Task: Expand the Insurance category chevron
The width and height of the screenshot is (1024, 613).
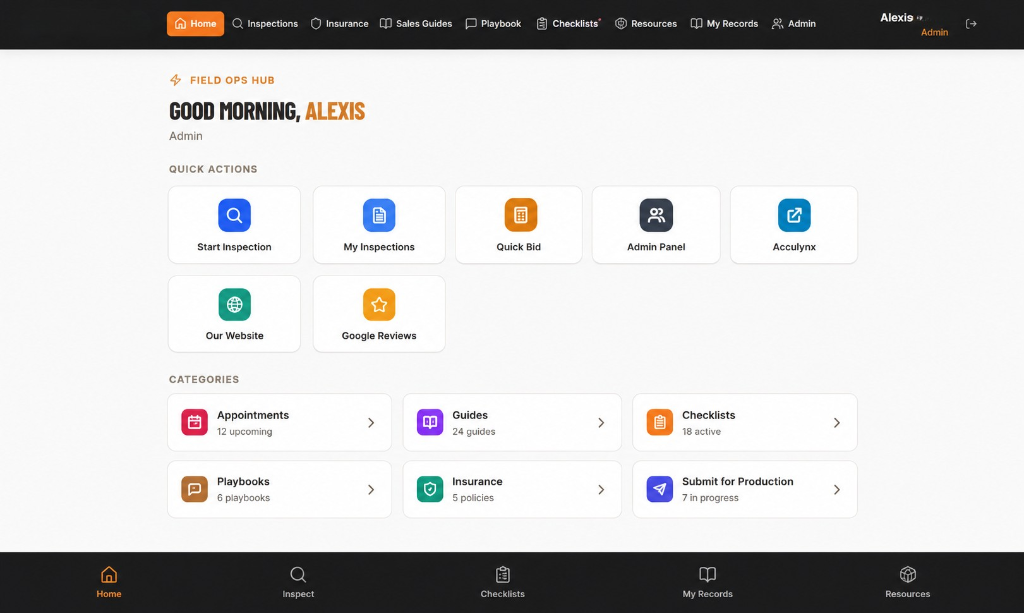Action: (x=601, y=490)
